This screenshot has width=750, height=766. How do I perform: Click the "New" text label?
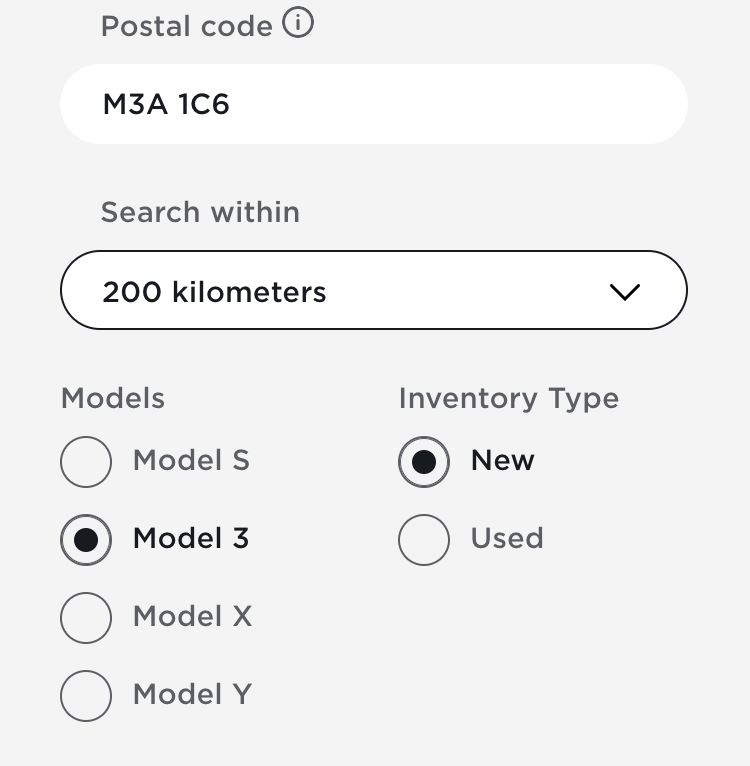tap(503, 460)
